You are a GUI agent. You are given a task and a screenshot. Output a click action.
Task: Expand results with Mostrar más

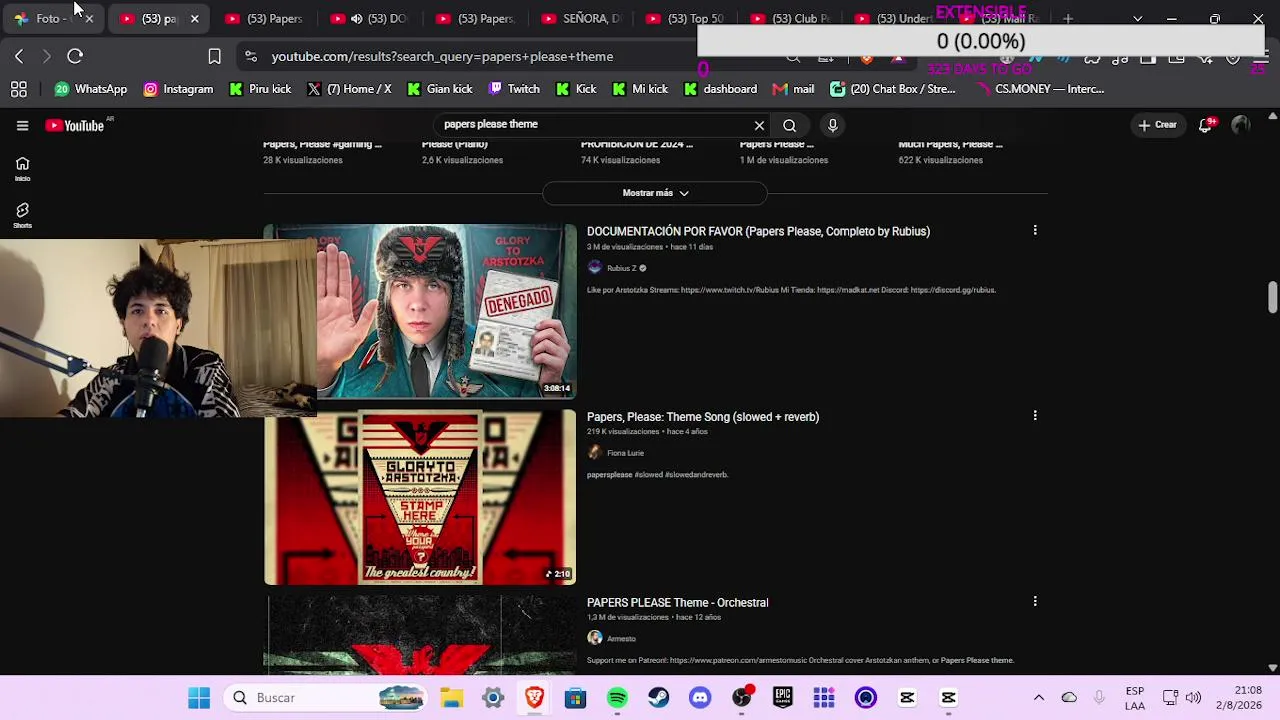655,193
